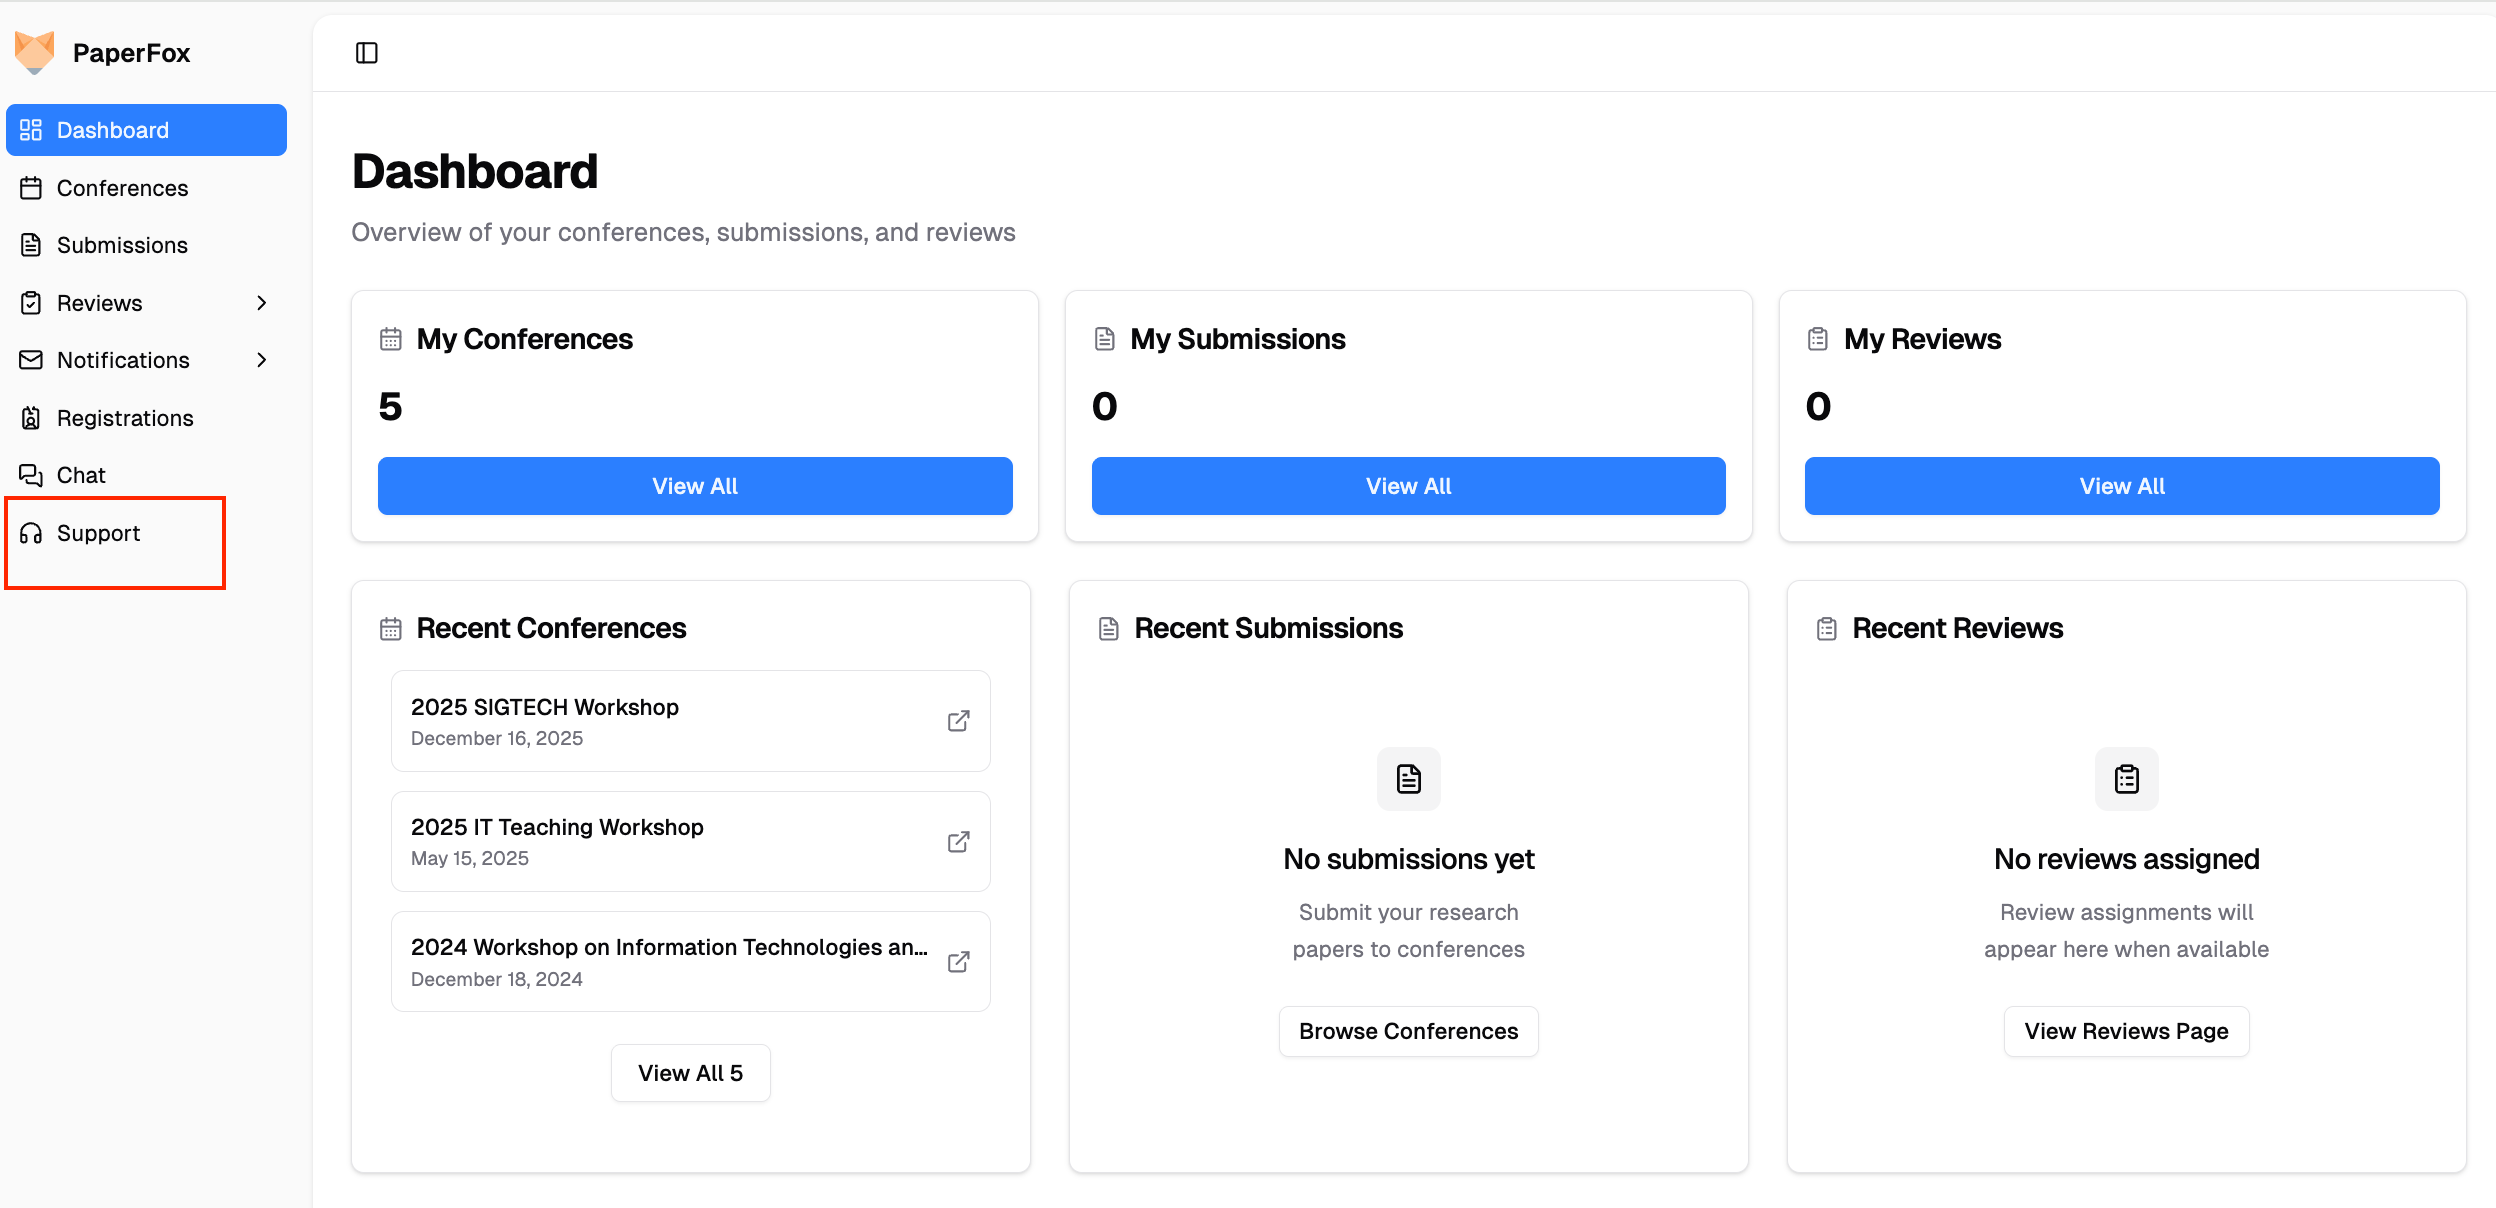Click document icon above No submissions yet
Image resolution: width=2496 pixels, height=1208 pixels.
tap(1408, 779)
